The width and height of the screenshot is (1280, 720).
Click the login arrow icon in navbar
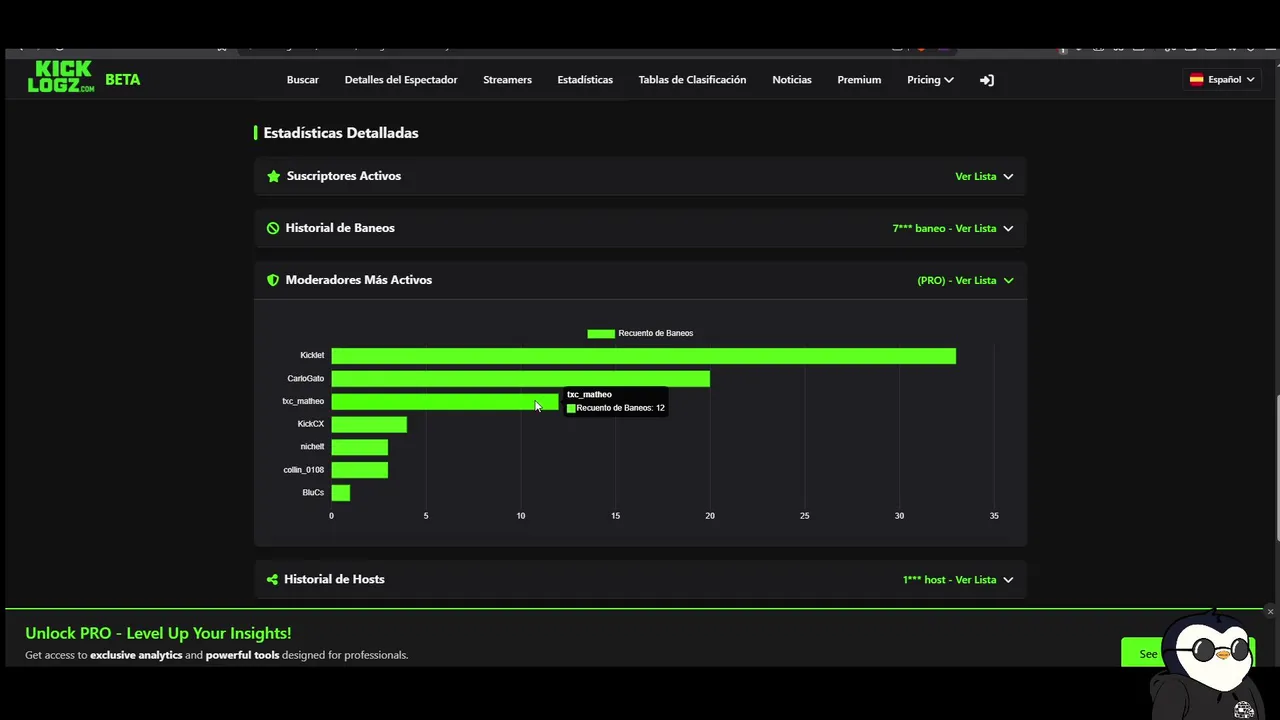point(987,80)
